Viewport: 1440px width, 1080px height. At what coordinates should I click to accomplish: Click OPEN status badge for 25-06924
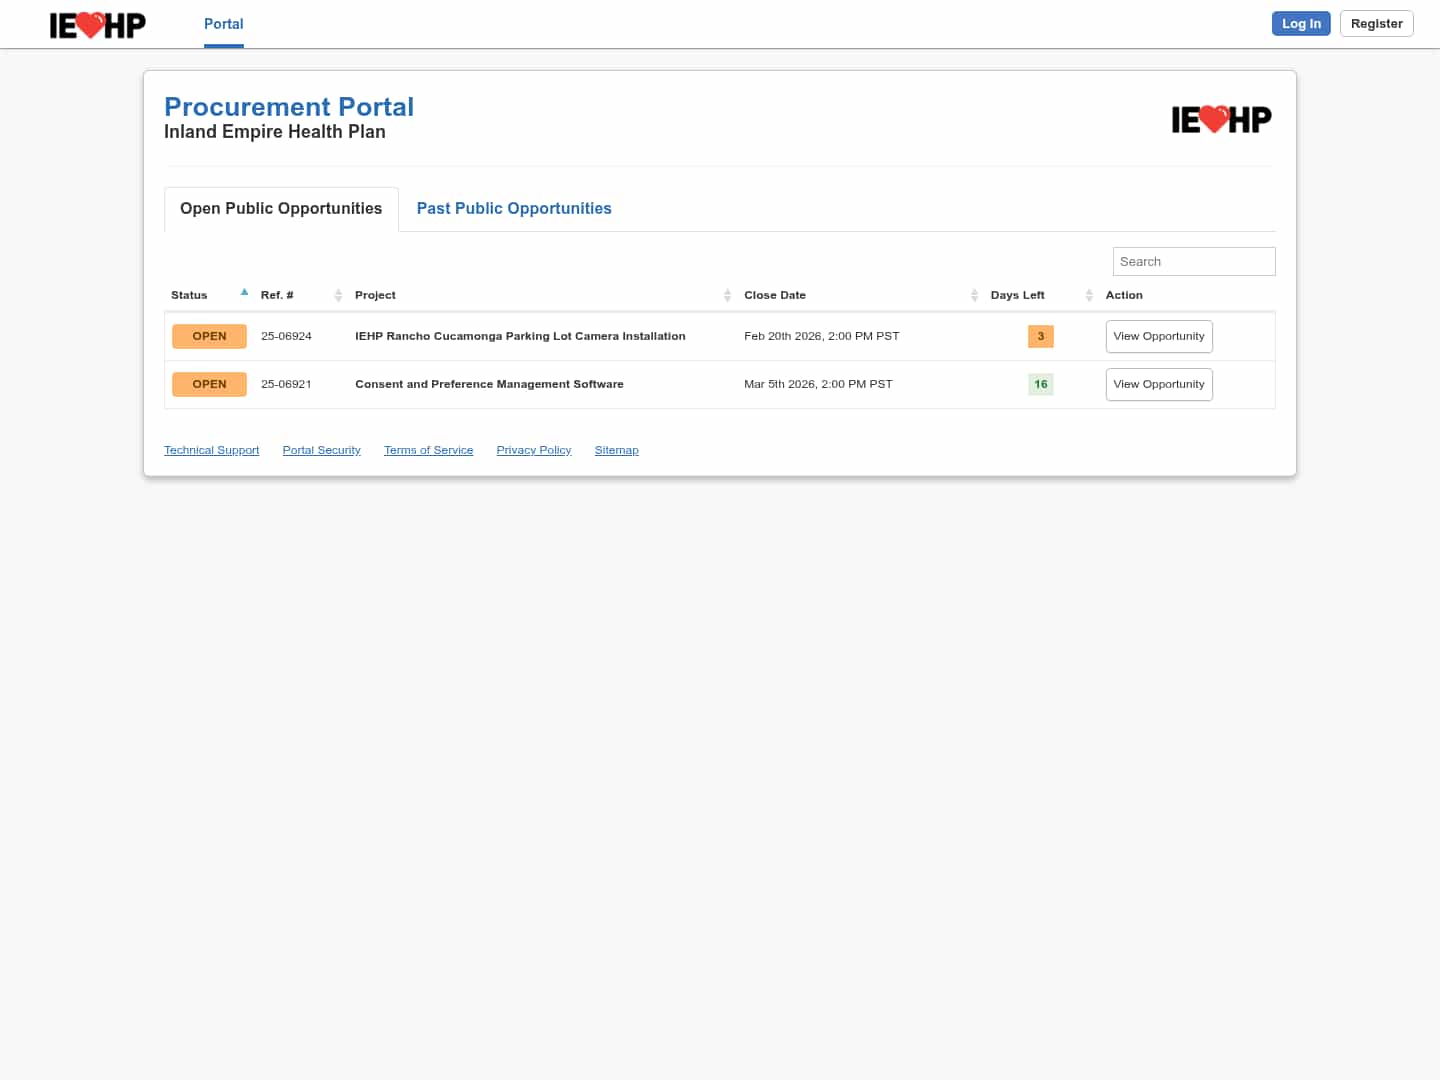(x=209, y=337)
